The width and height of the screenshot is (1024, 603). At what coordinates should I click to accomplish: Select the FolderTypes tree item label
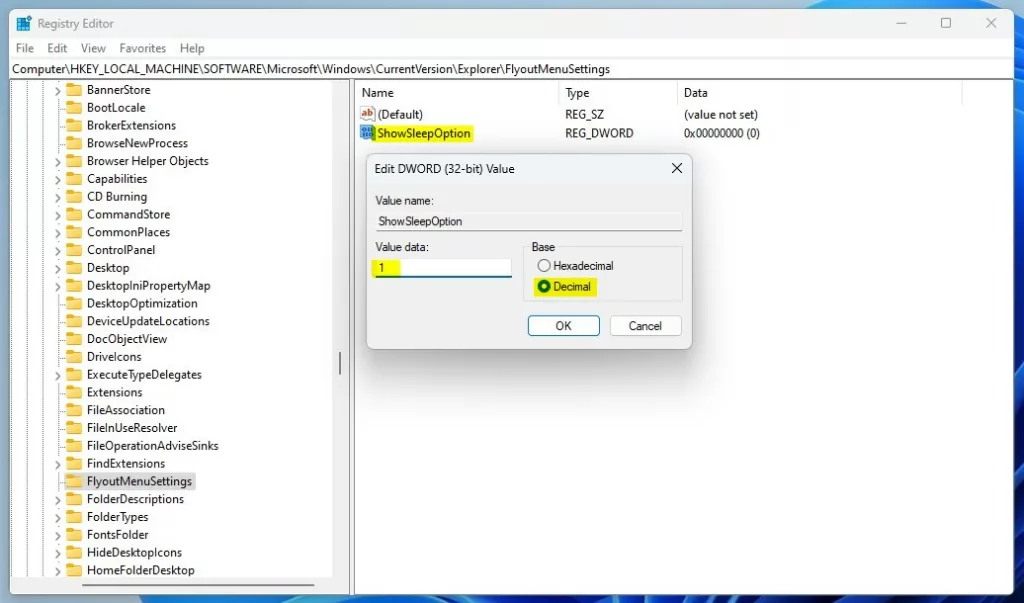tap(118, 517)
